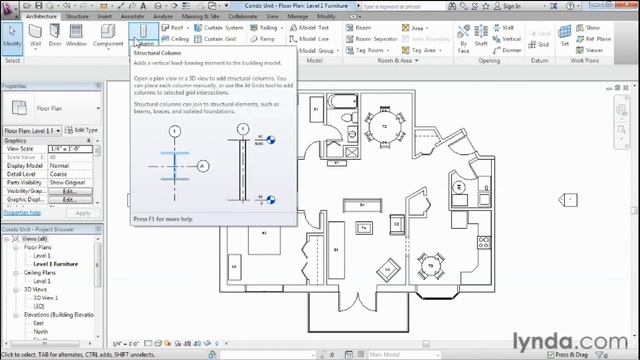Click the By Face opening tool
The image size is (640, 360).
[x=463, y=39]
